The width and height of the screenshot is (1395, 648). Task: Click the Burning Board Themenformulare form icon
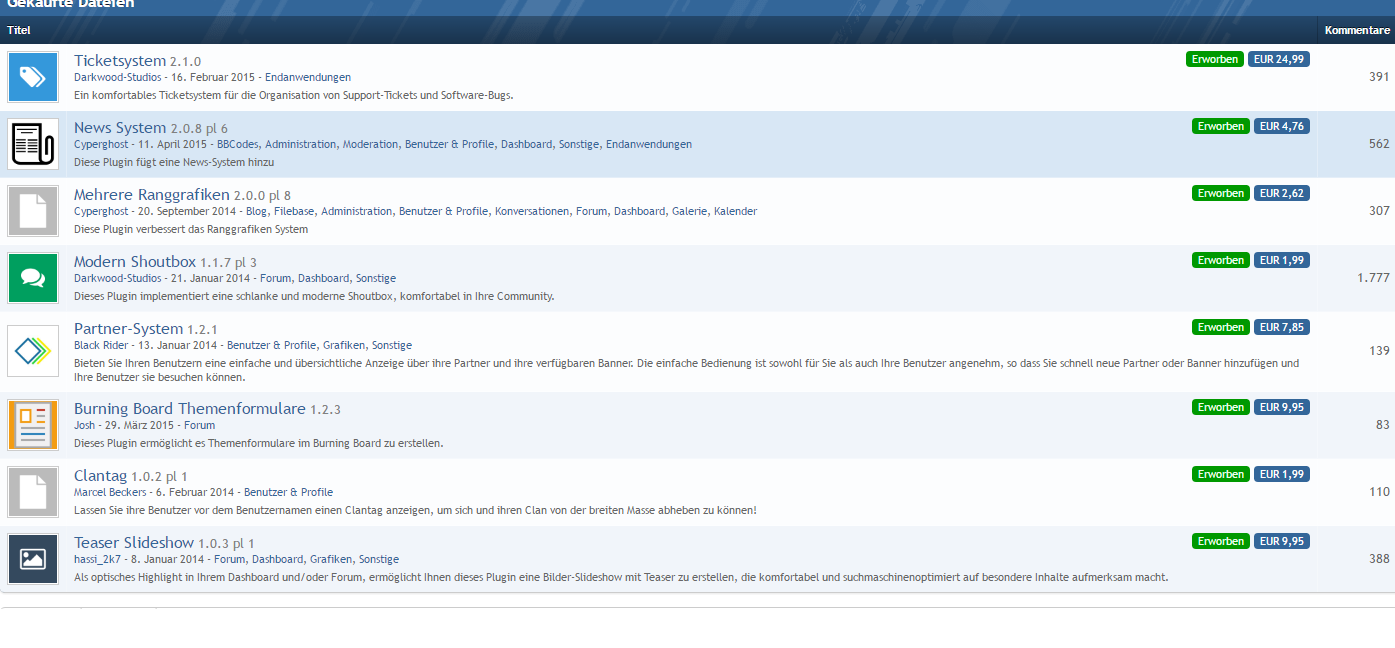[x=33, y=425]
